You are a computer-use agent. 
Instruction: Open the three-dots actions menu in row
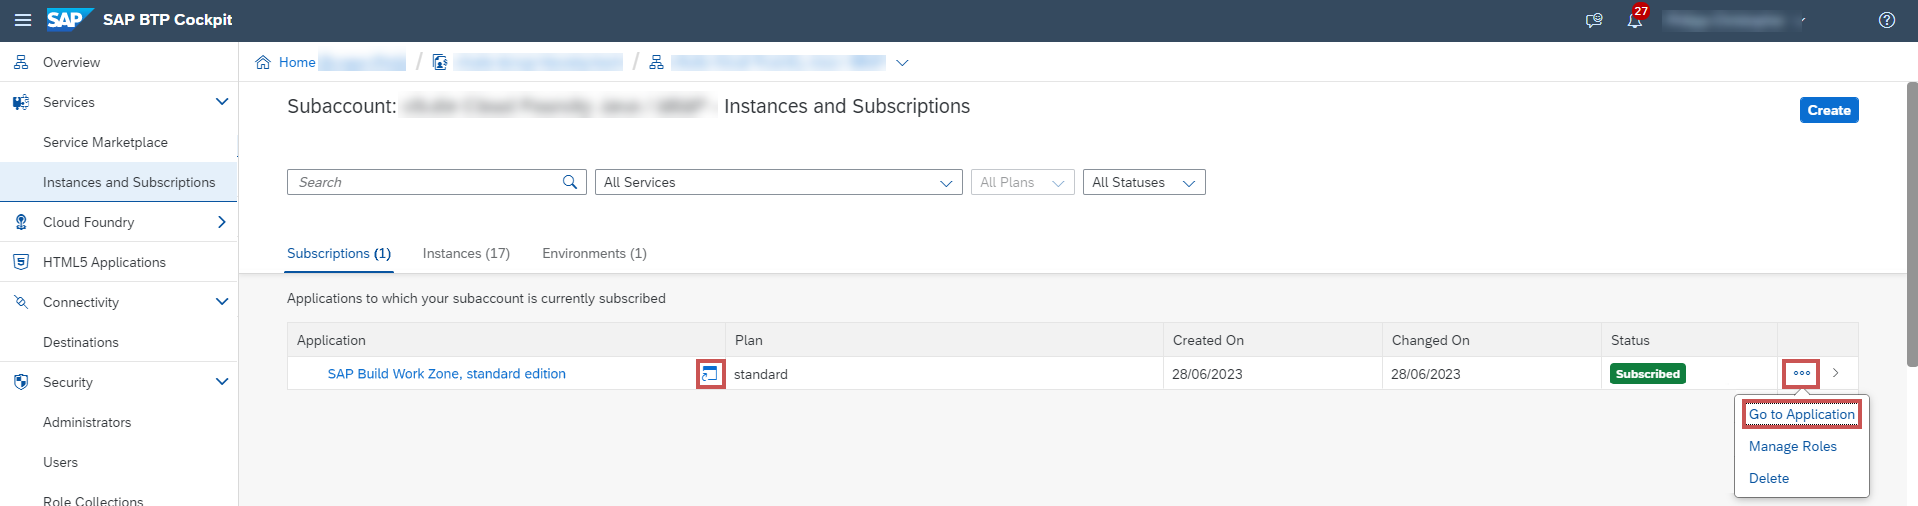tap(1801, 373)
